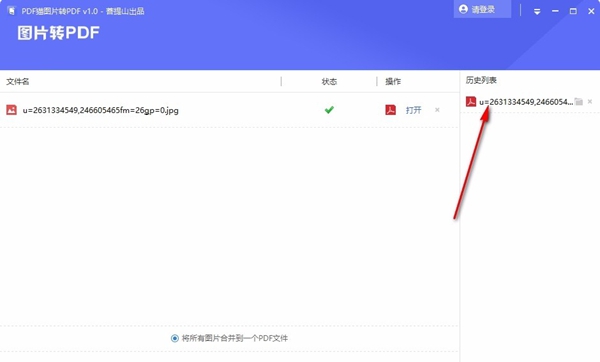Image resolution: width=600 pixels, height=362 pixels.
Task: Click the 状态 column header
Action: (x=329, y=81)
